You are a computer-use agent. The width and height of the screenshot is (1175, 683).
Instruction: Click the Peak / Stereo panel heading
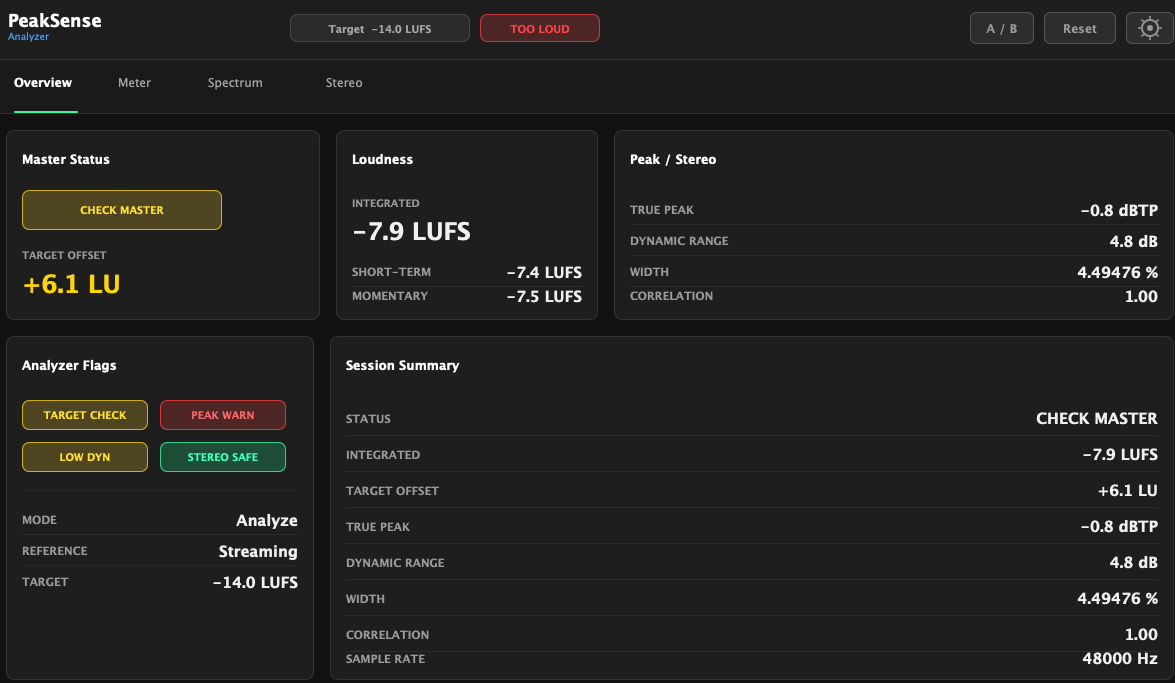[x=673, y=159]
